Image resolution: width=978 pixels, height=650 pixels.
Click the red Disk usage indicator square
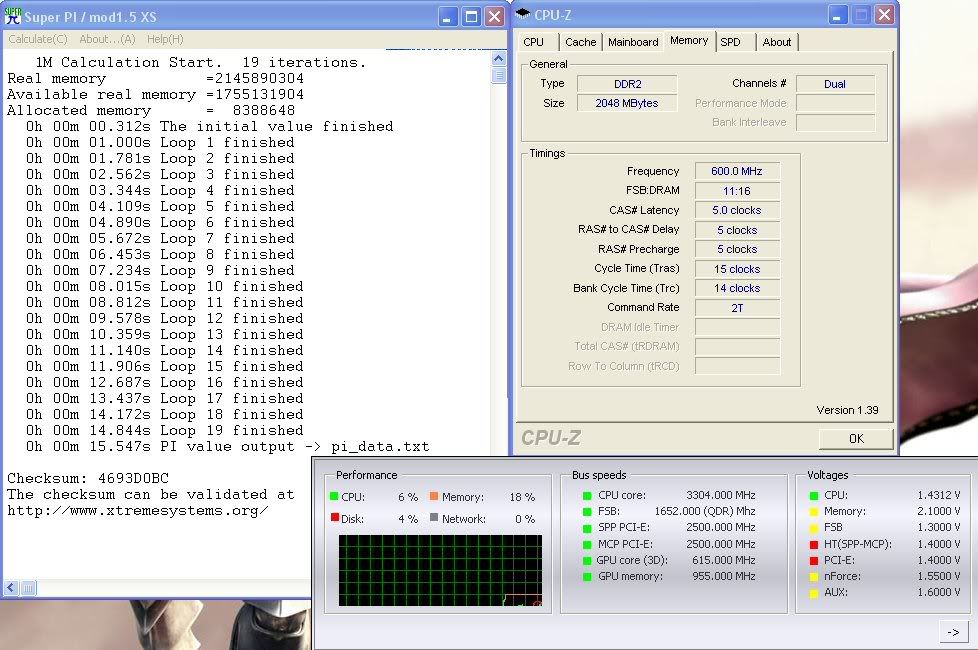coord(334,517)
